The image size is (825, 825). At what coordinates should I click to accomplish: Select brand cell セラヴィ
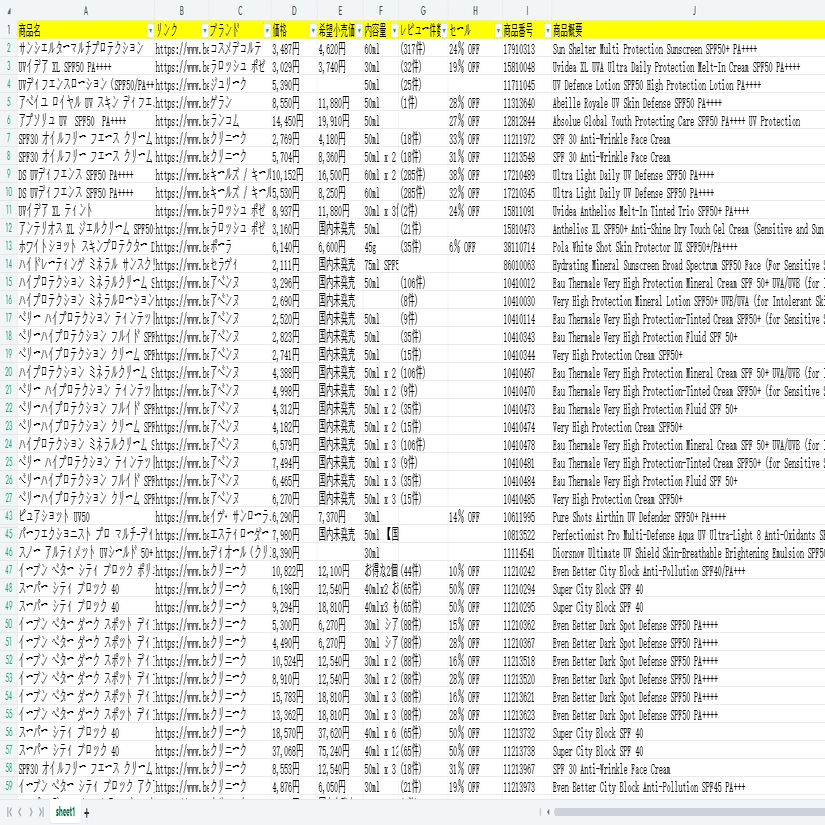240,265
